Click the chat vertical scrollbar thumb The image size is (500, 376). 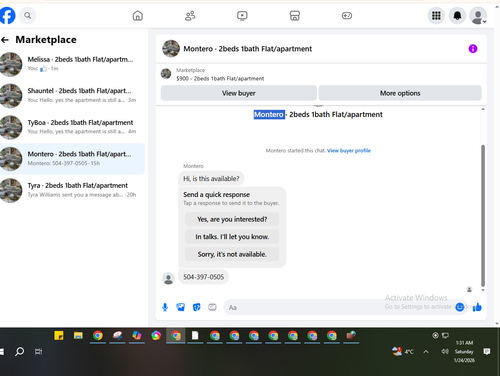click(x=483, y=216)
